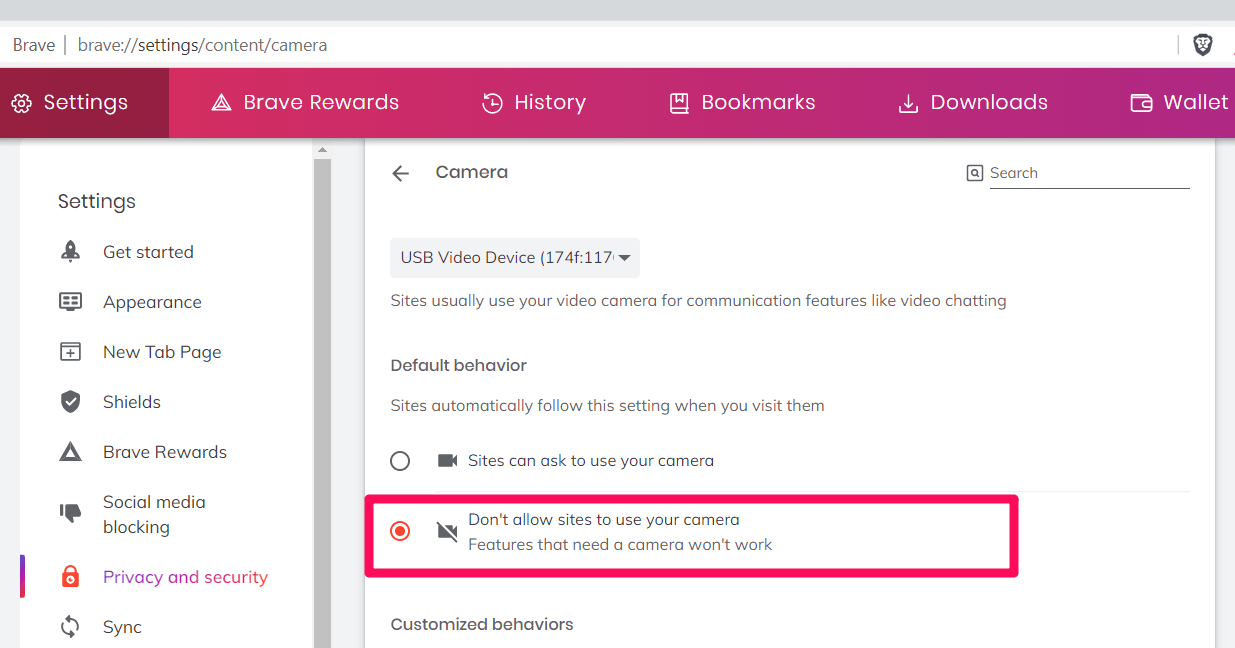Open the Brave Rewards tab
Viewport: 1235px width, 648px height.
click(305, 103)
